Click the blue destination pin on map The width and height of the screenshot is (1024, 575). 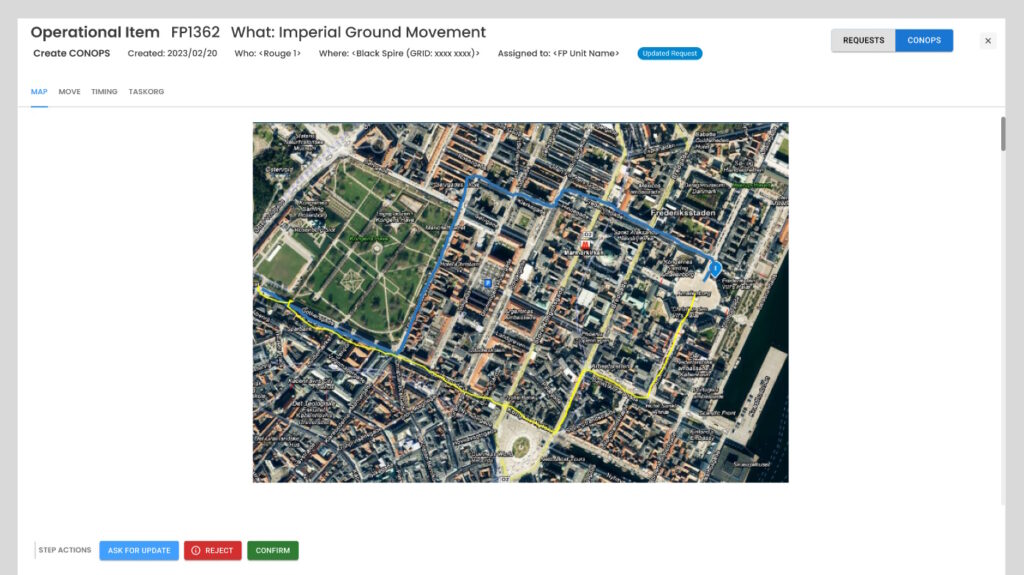tap(715, 268)
